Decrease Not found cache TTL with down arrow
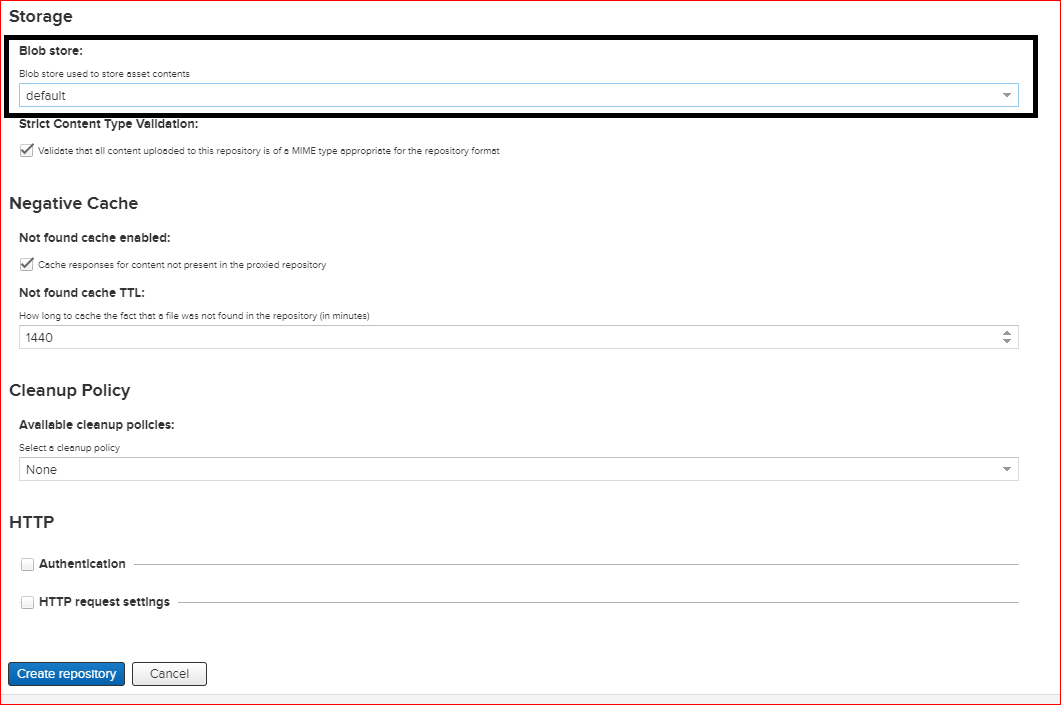 [1006, 343]
